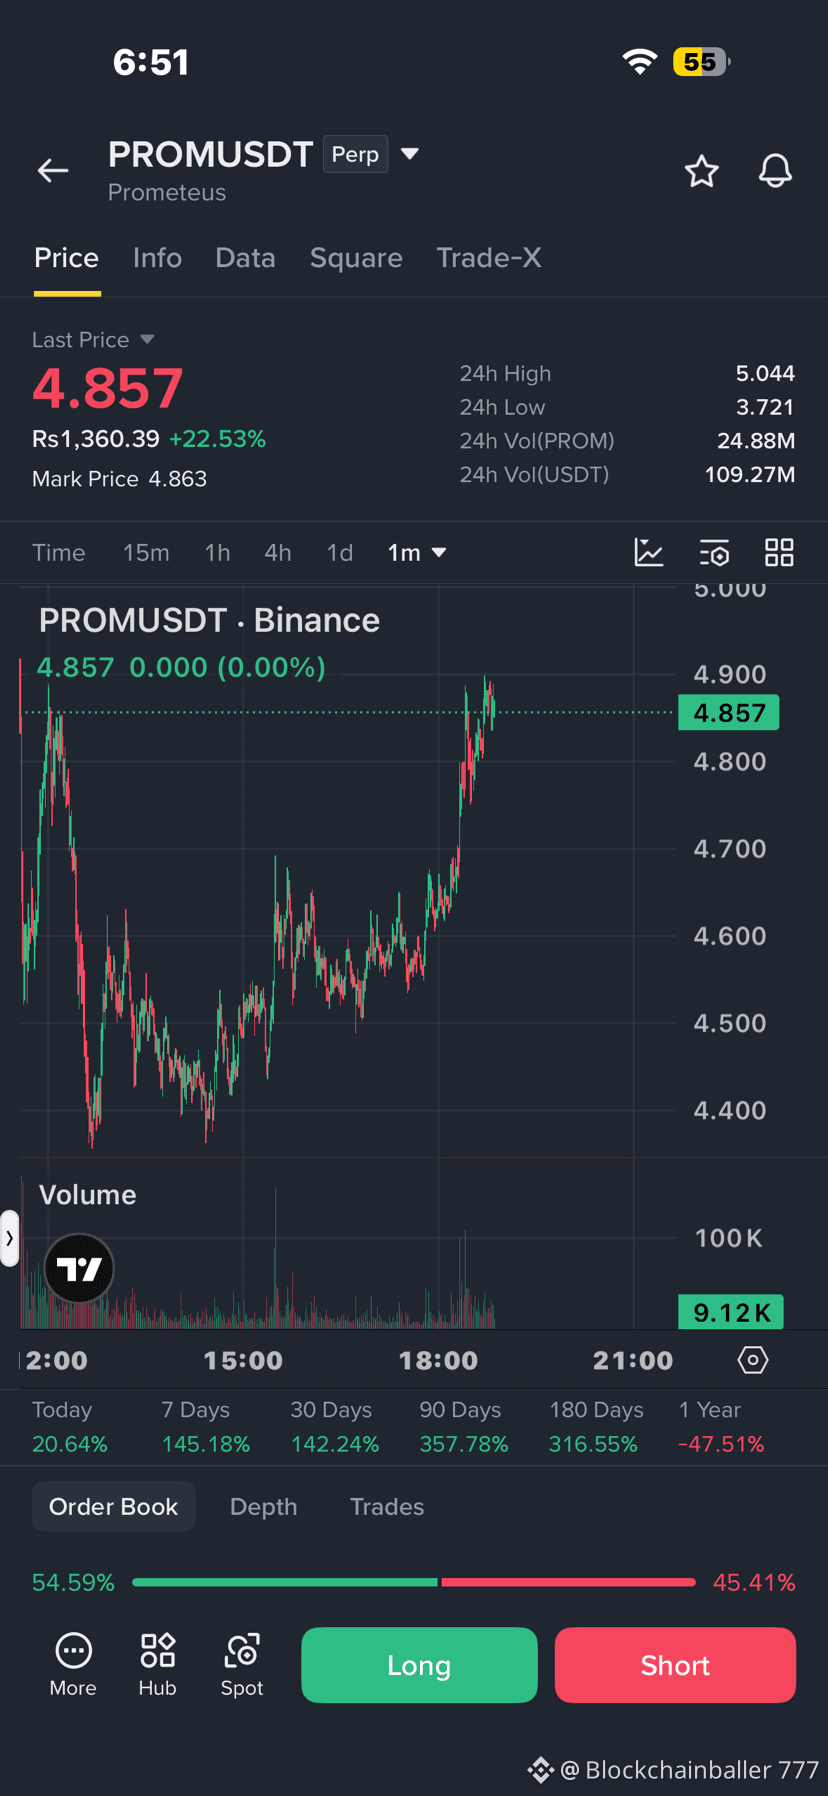Tap the Wi-Fi status icon
Image resolution: width=828 pixels, height=1796 pixels.
[x=640, y=62]
